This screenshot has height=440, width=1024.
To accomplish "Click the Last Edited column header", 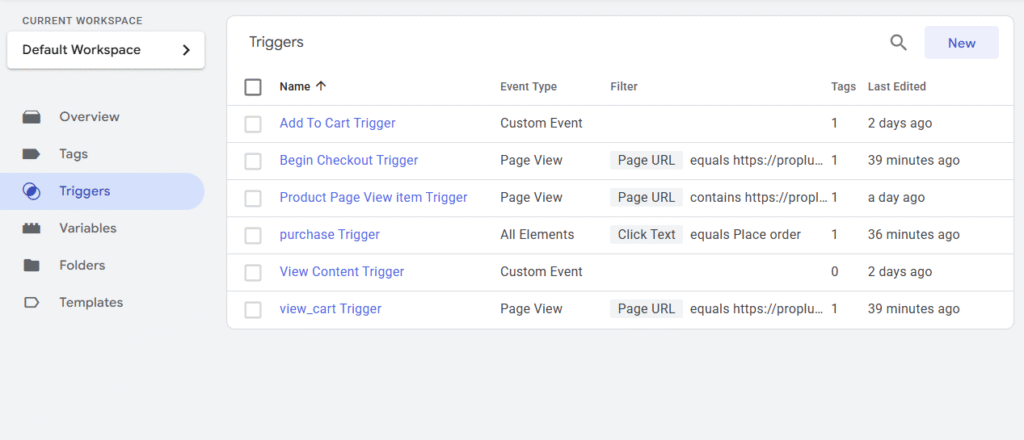I will pyautogui.click(x=897, y=86).
